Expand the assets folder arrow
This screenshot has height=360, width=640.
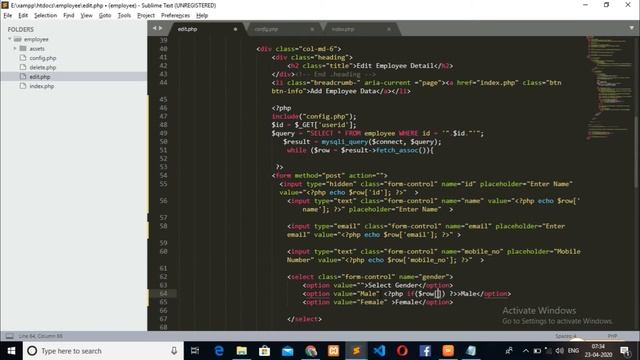coord(15,49)
